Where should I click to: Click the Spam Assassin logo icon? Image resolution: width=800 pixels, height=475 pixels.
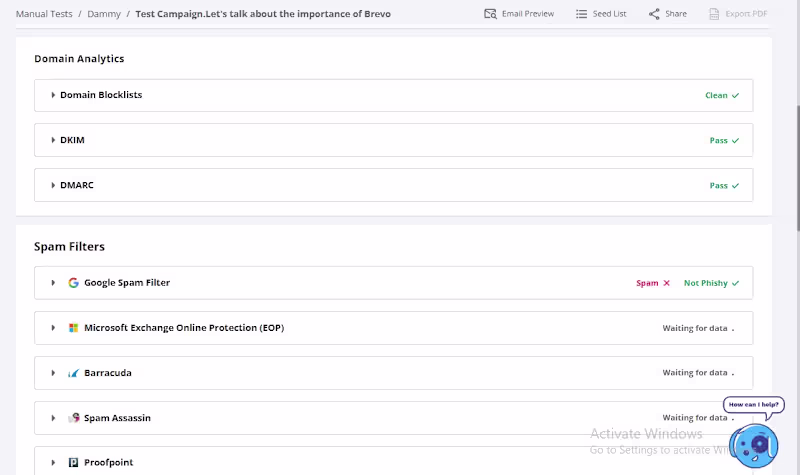[x=73, y=418]
